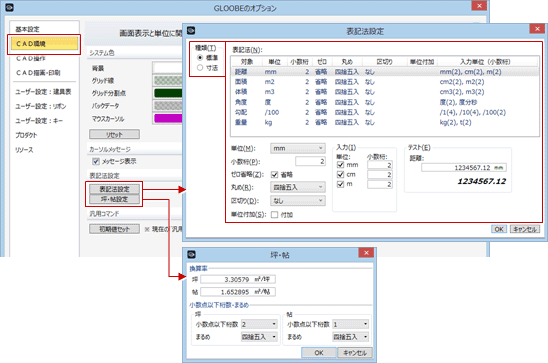Open the 単位 mm dropdown

tap(298, 148)
